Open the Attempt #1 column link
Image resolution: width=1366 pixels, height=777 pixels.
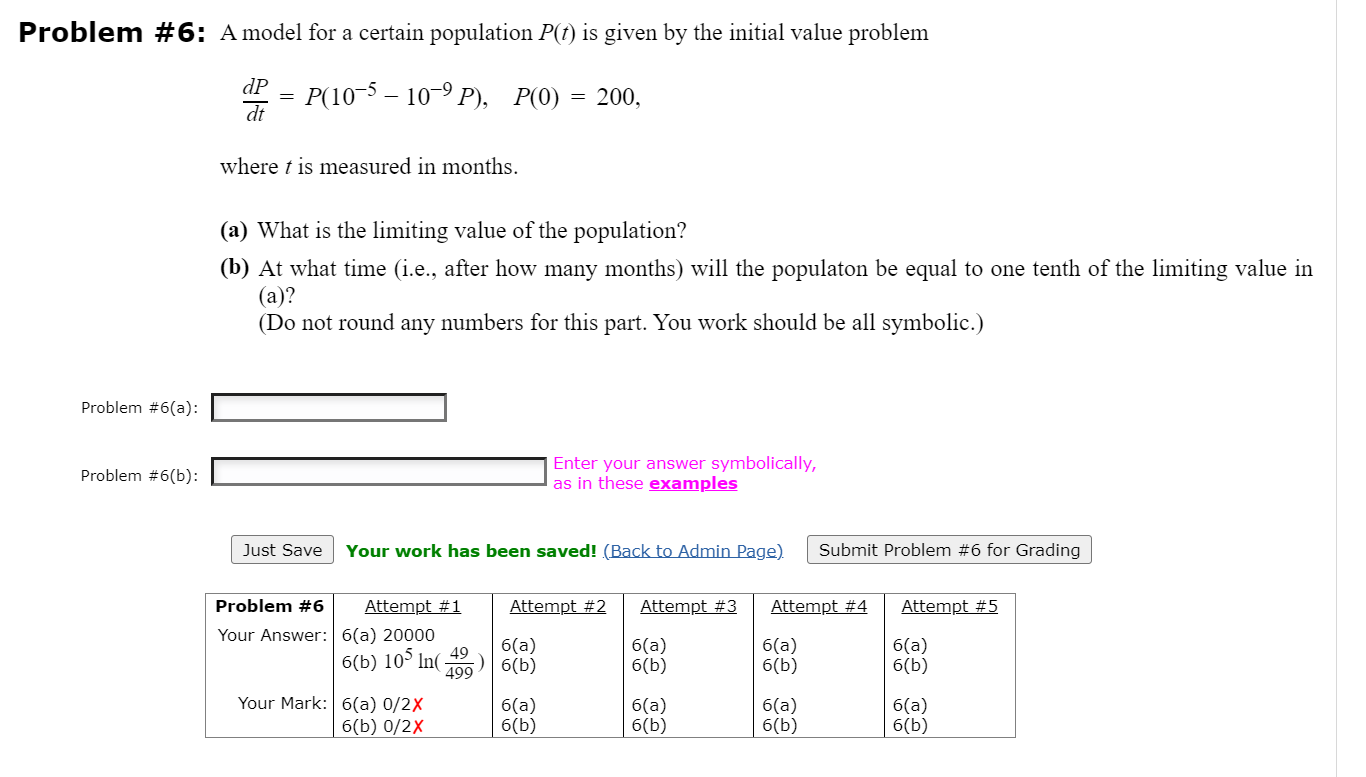(x=413, y=606)
